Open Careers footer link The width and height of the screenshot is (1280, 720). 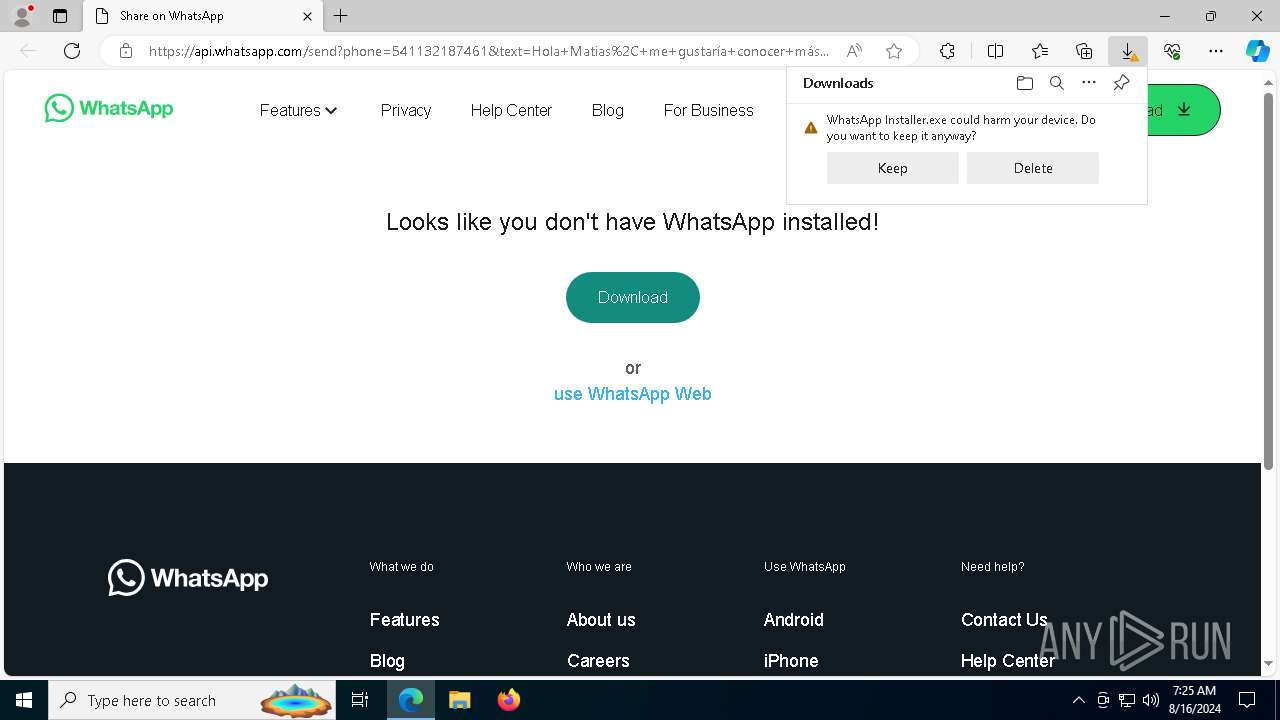pyautogui.click(x=598, y=661)
